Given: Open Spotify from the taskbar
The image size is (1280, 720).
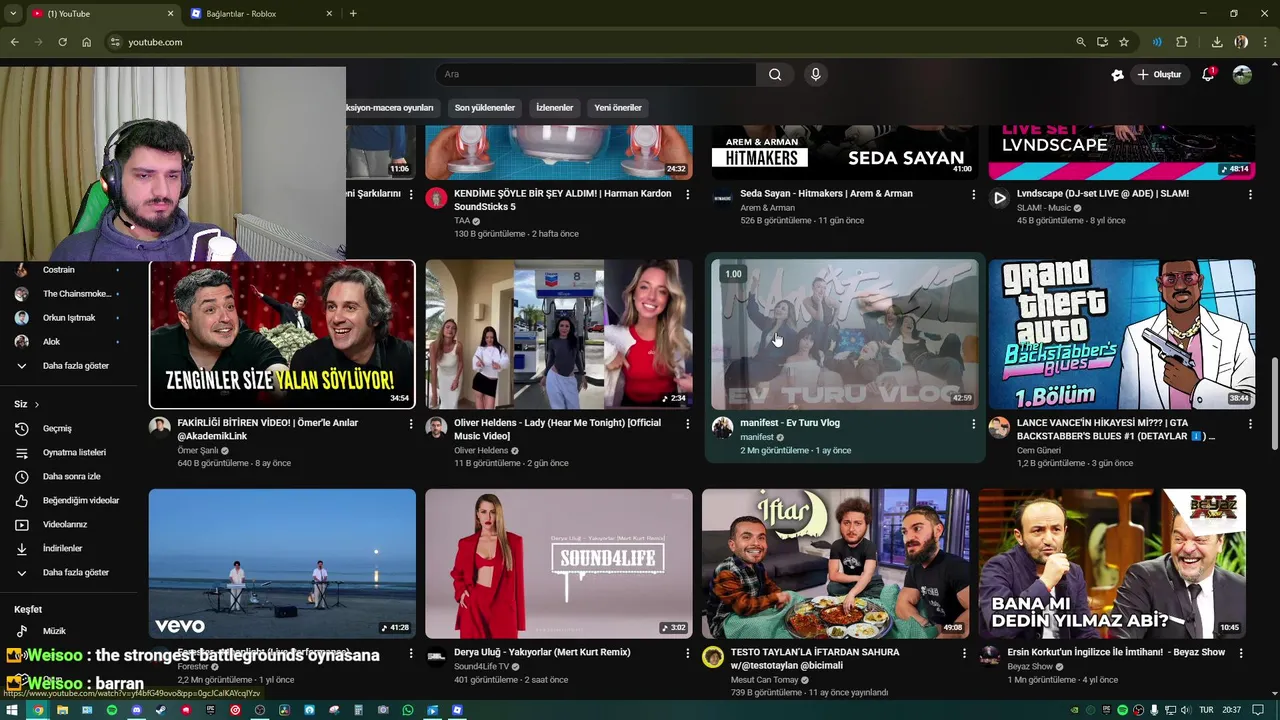Looking at the screenshot, I should [x=111, y=710].
